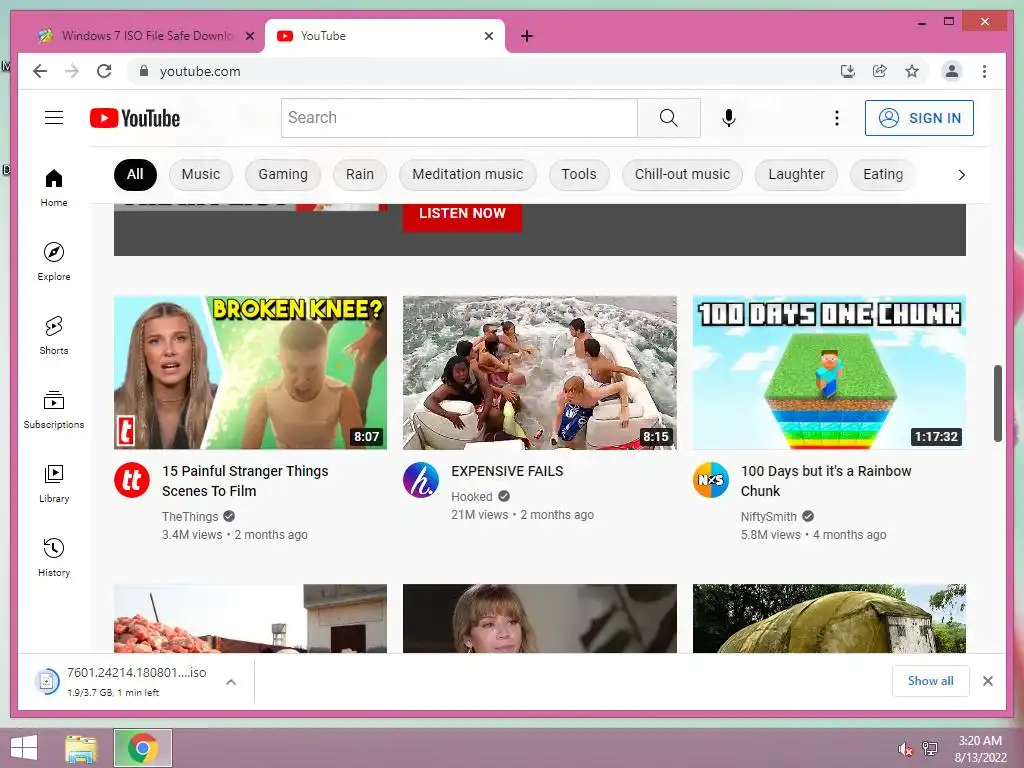Click in the YouTube Search field

click(459, 118)
